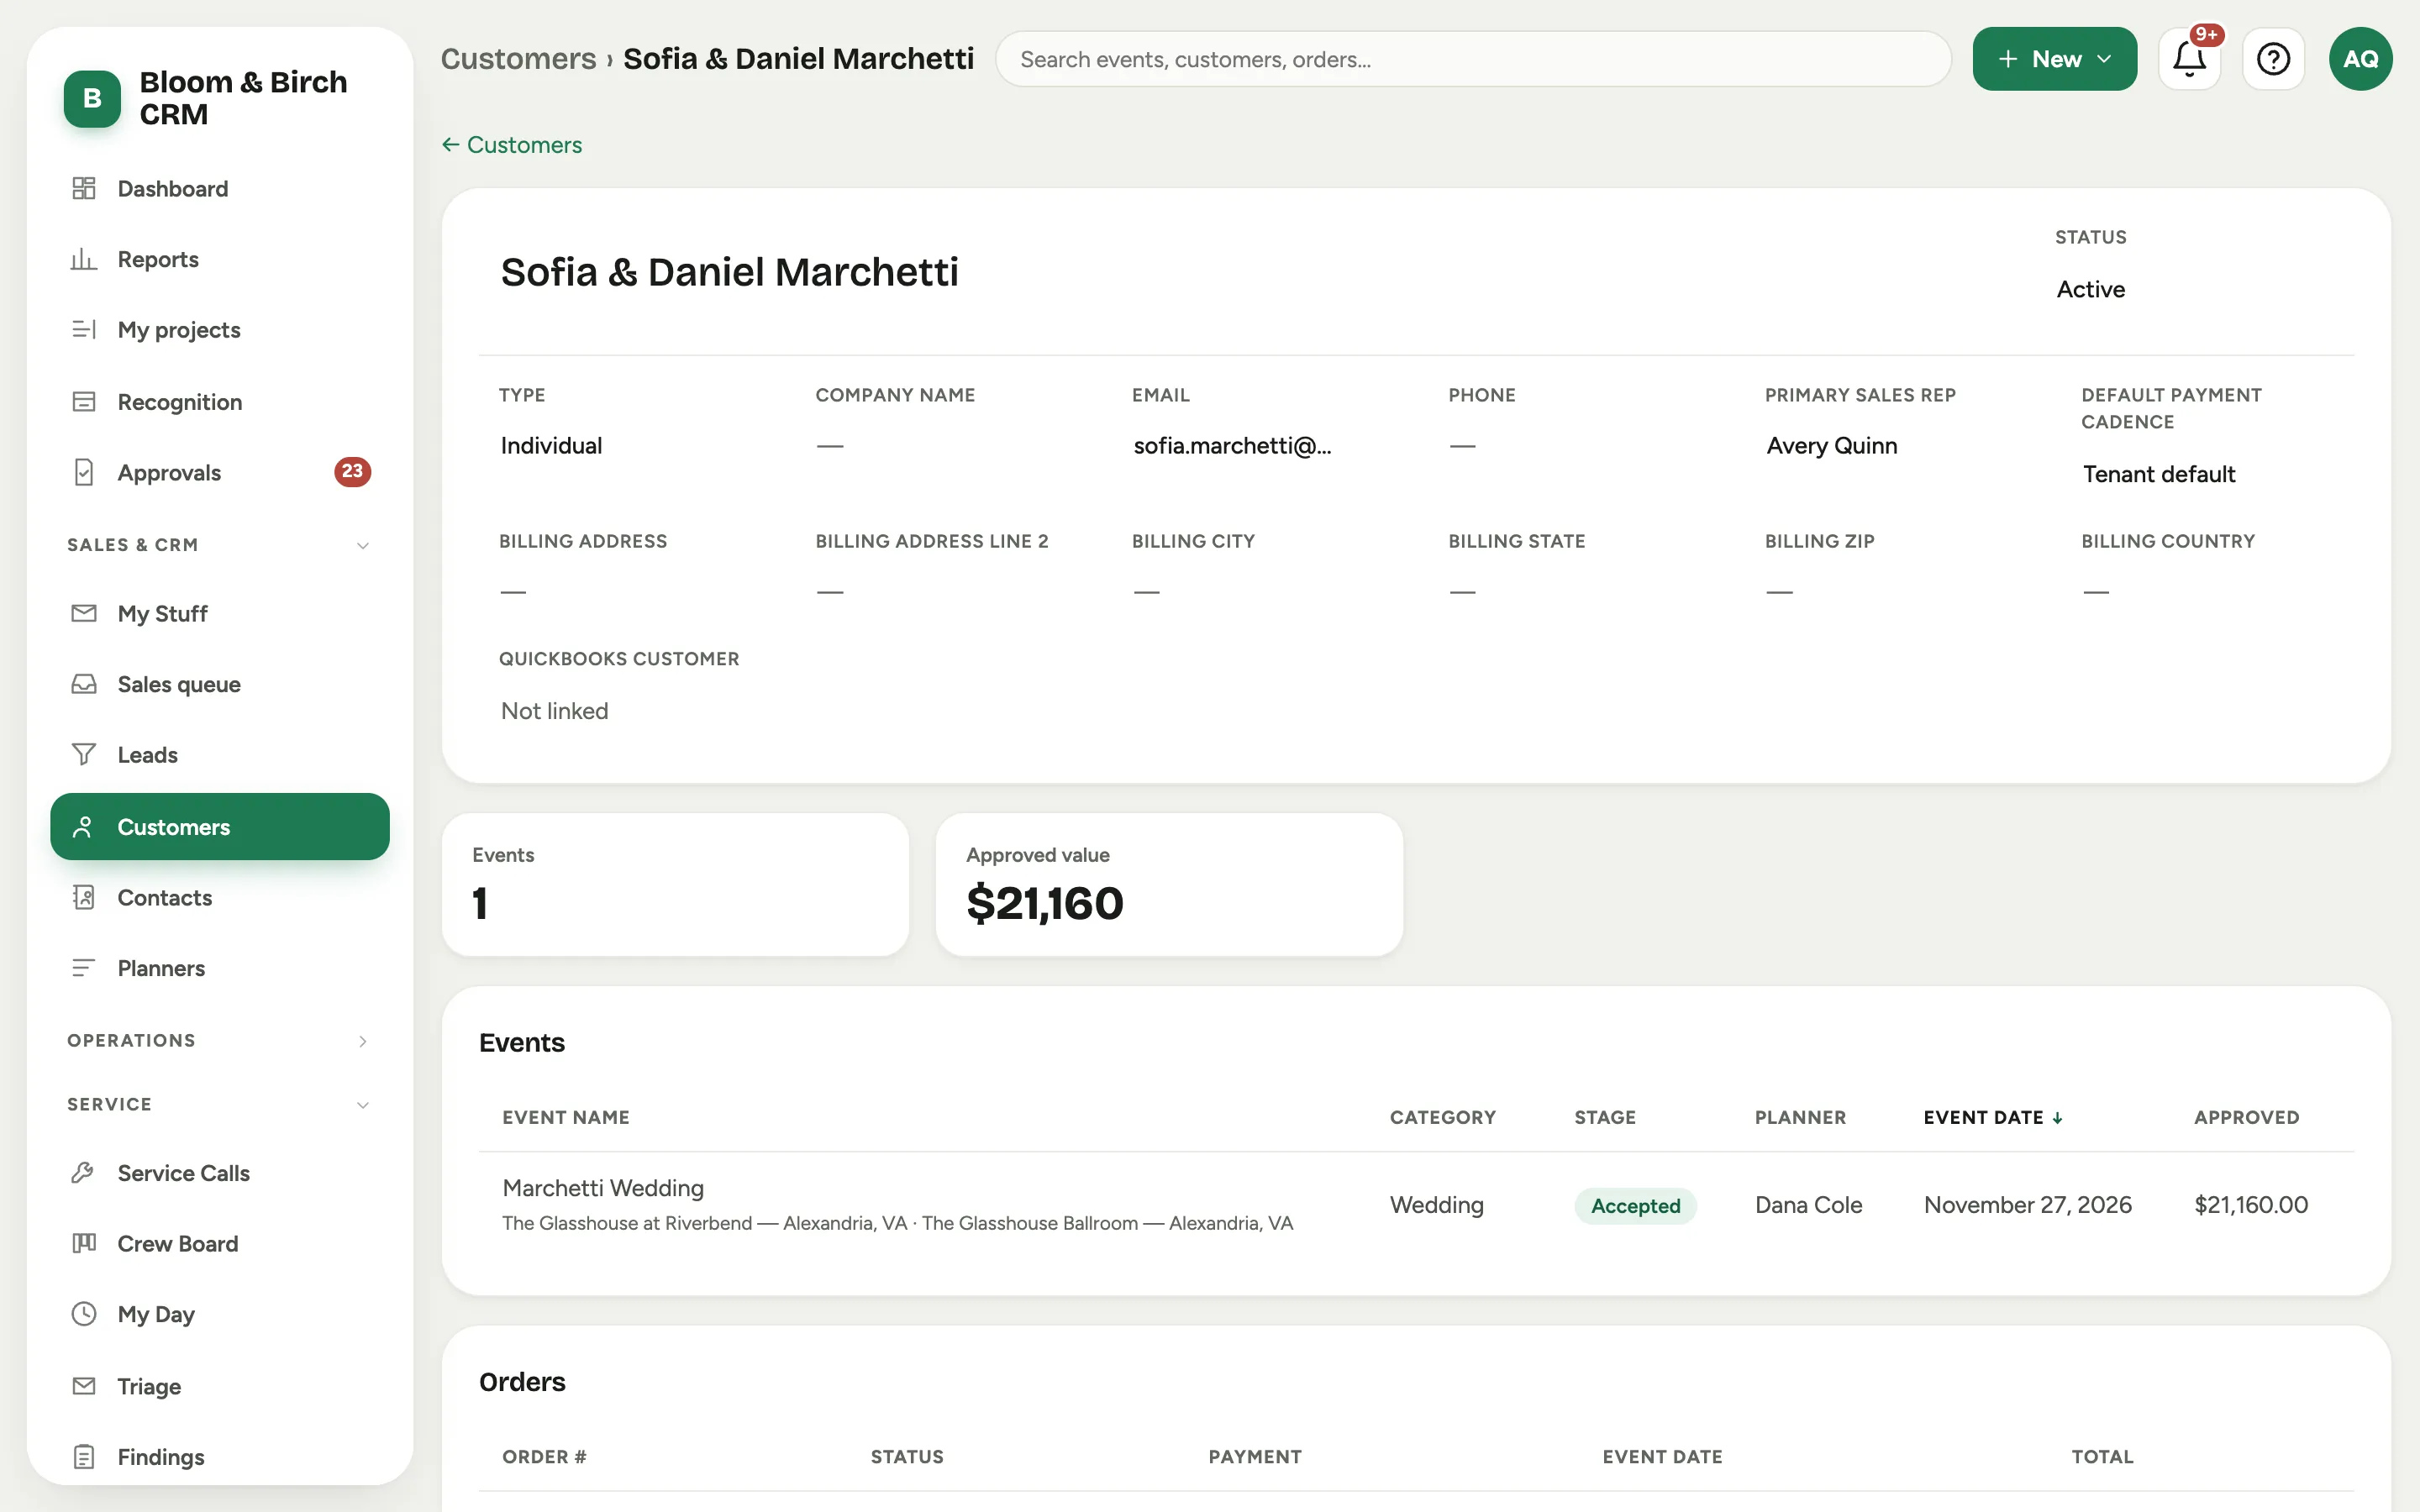Viewport: 2420px width, 1512px height.
Task: Focus the search events input field
Action: (1473, 59)
